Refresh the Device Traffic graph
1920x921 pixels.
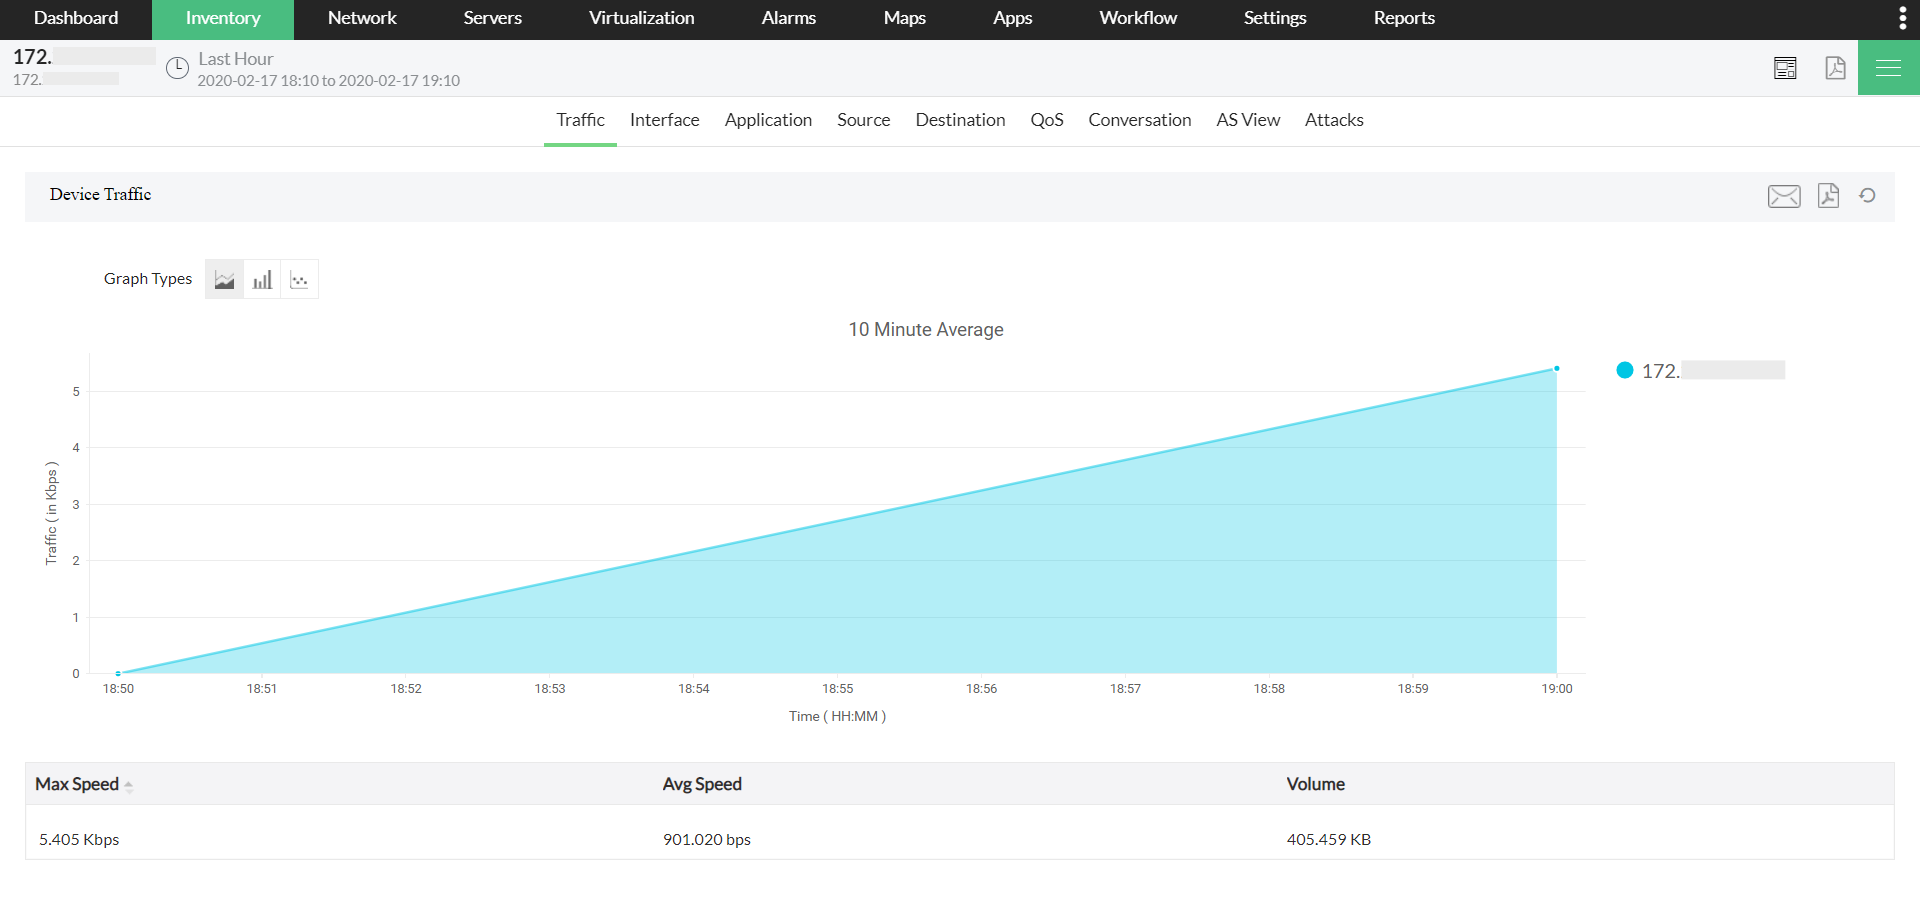(x=1868, y=196)
